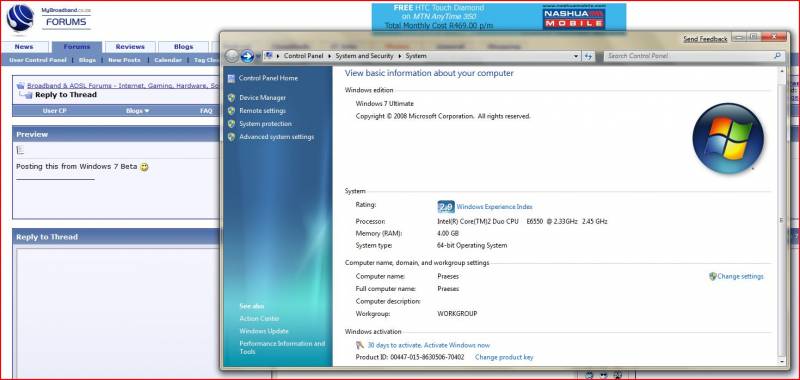
Task: Click the computer icon at the address bar start
Action: [269, 56]
